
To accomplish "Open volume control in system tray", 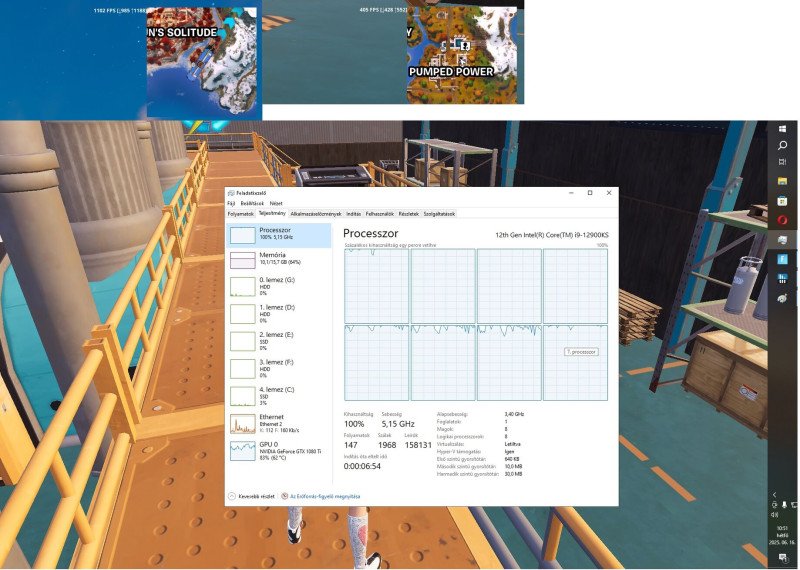I will click(x=774, y=514).
